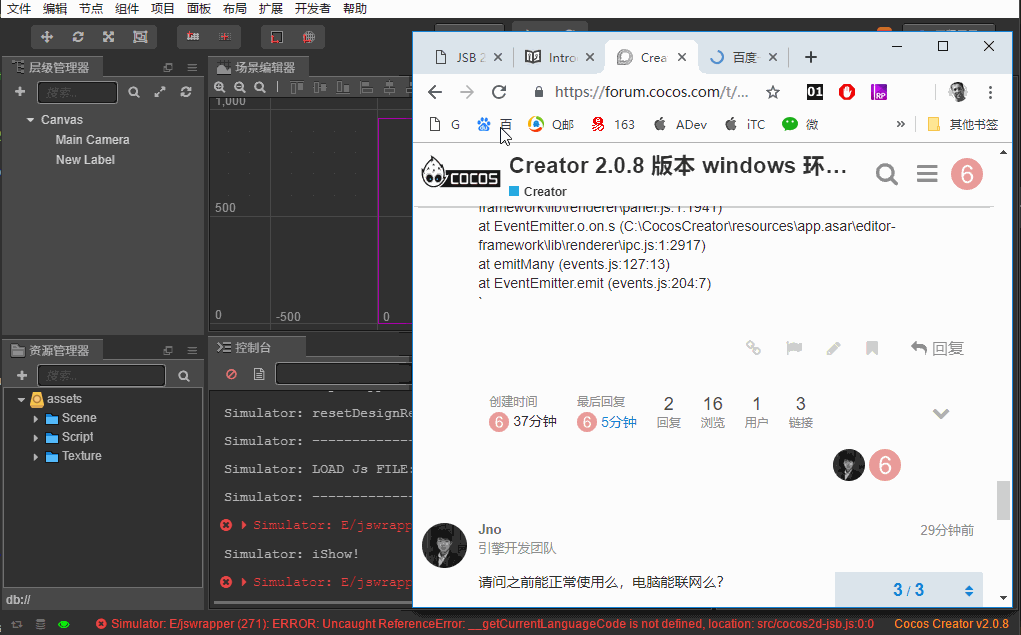Reload the forum page

pos(499,92)
